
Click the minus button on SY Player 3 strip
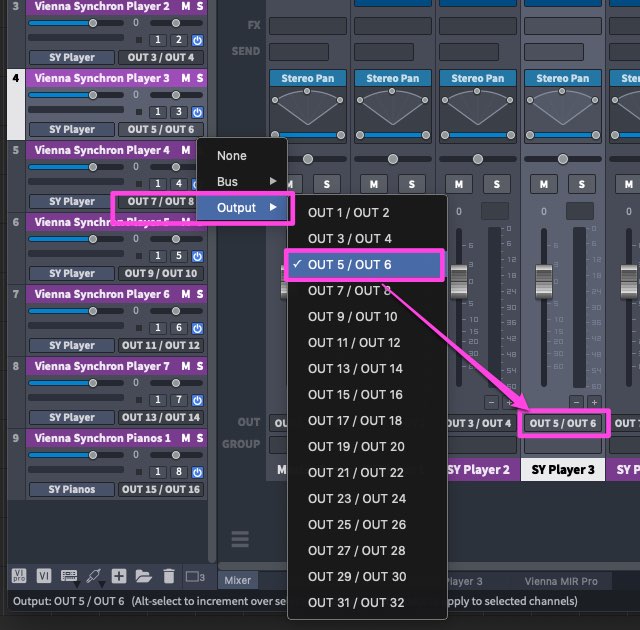tap(576, 402)
